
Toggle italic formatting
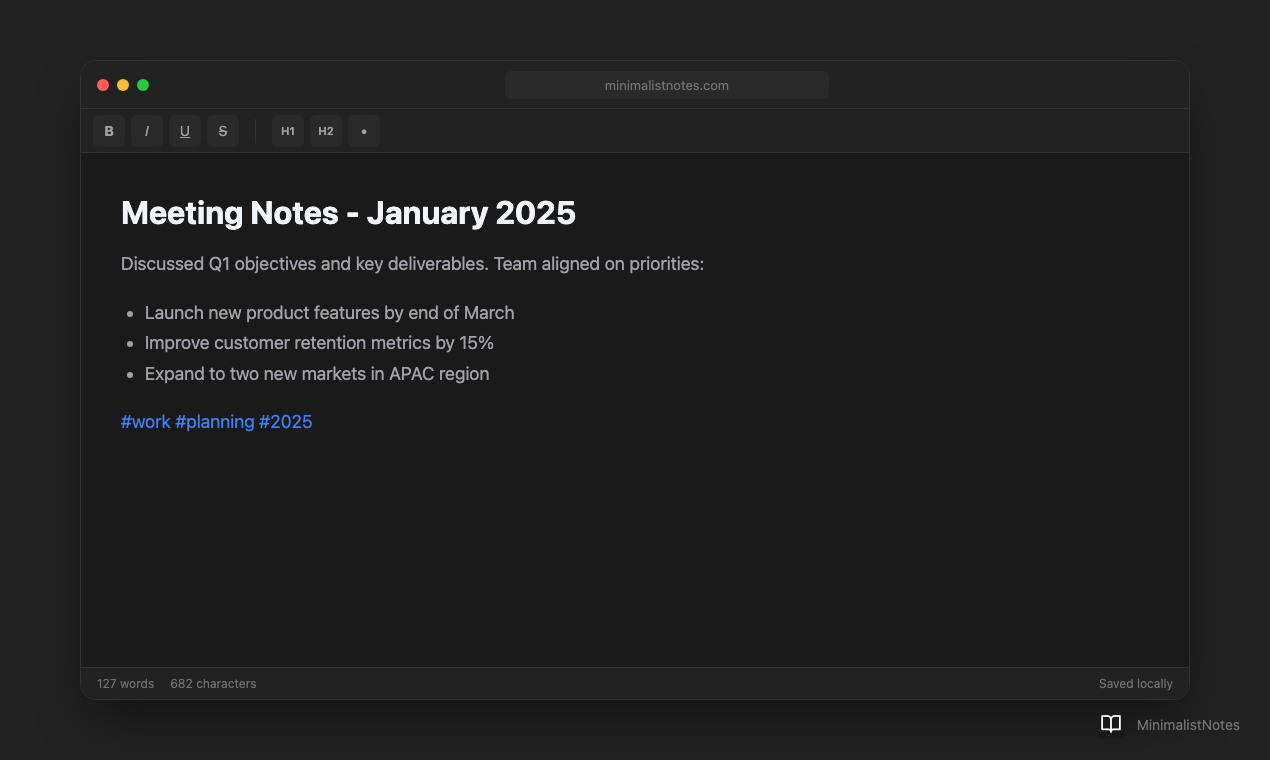pos(146,131)
